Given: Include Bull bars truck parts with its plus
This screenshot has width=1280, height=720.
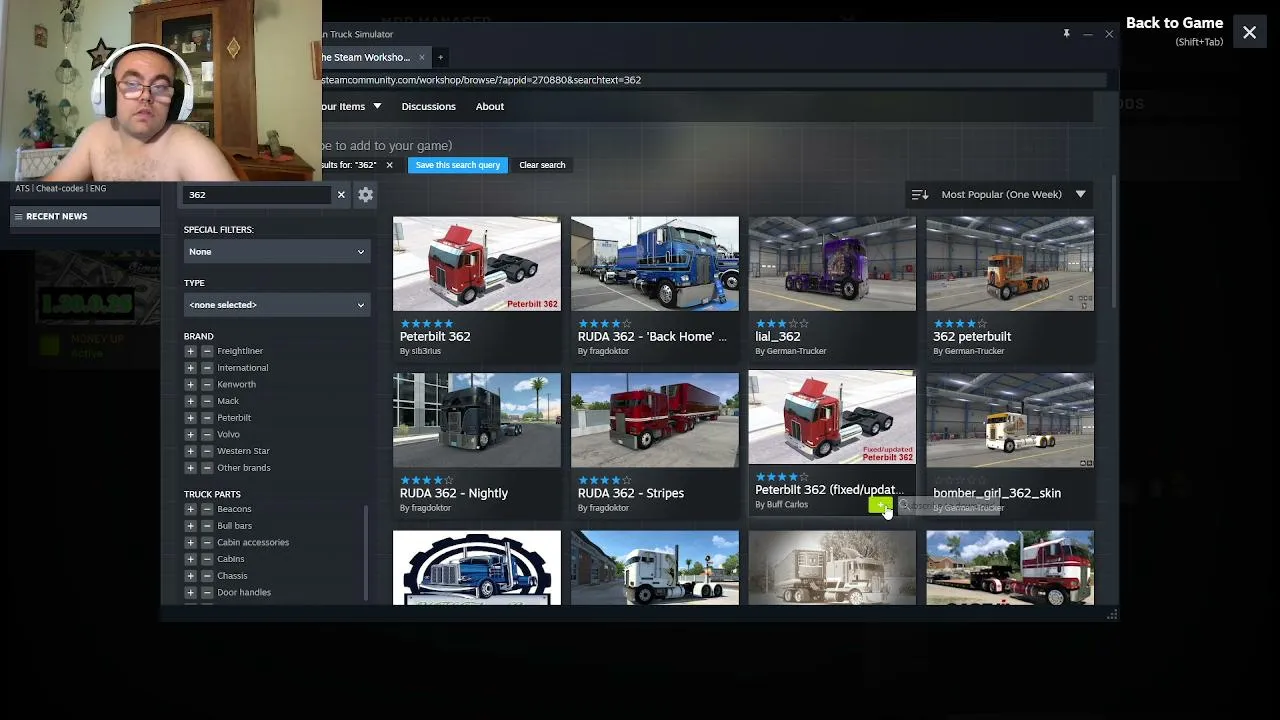Looking at the screenshot, I should (190, 526).
